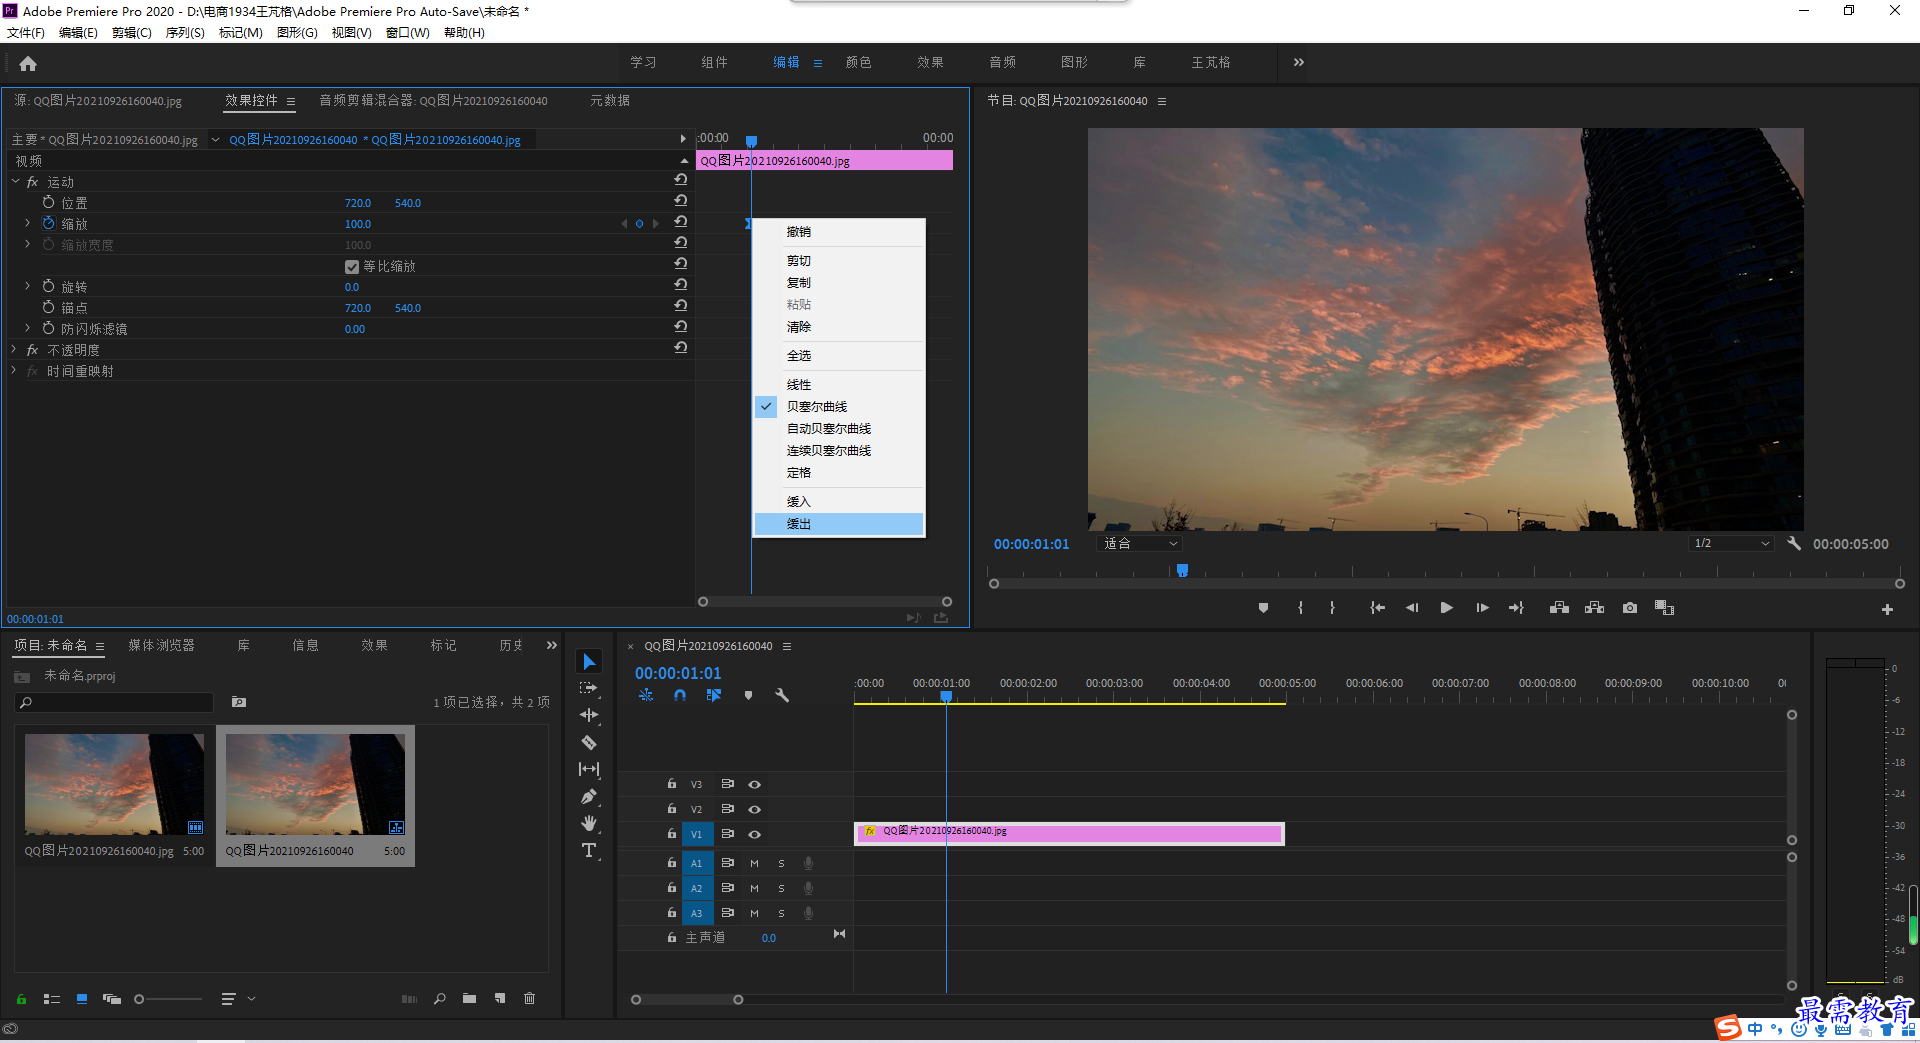Step forward one frame in program monitor

[1482, 608]
